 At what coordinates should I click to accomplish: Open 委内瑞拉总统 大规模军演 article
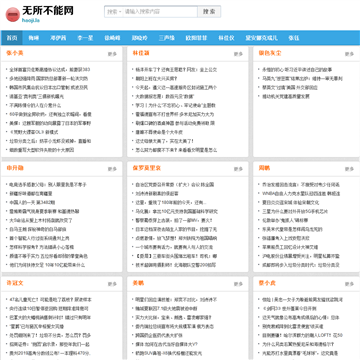175,327
